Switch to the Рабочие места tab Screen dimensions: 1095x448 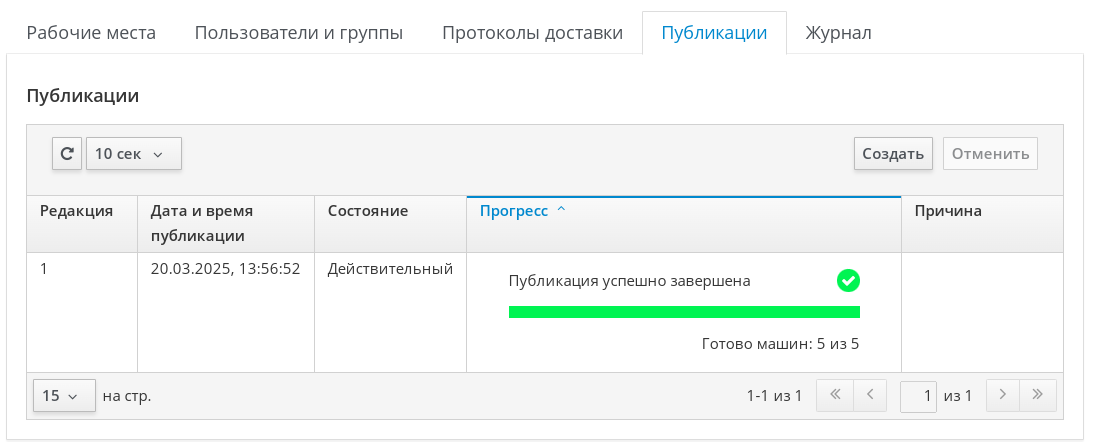pos(91,33)
